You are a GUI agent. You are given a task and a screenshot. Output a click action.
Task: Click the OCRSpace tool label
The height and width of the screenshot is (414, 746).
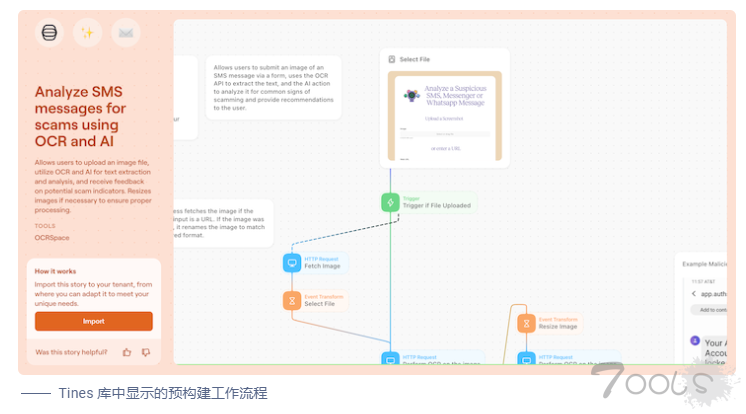click(x=52, y=237)
